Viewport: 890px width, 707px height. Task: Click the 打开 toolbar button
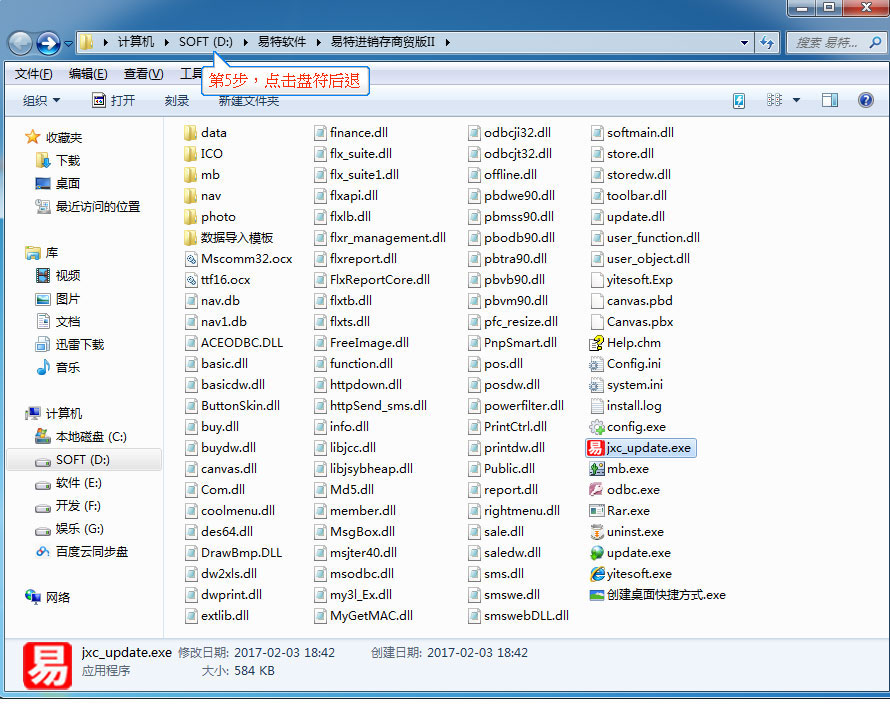[x=113, y=100]
